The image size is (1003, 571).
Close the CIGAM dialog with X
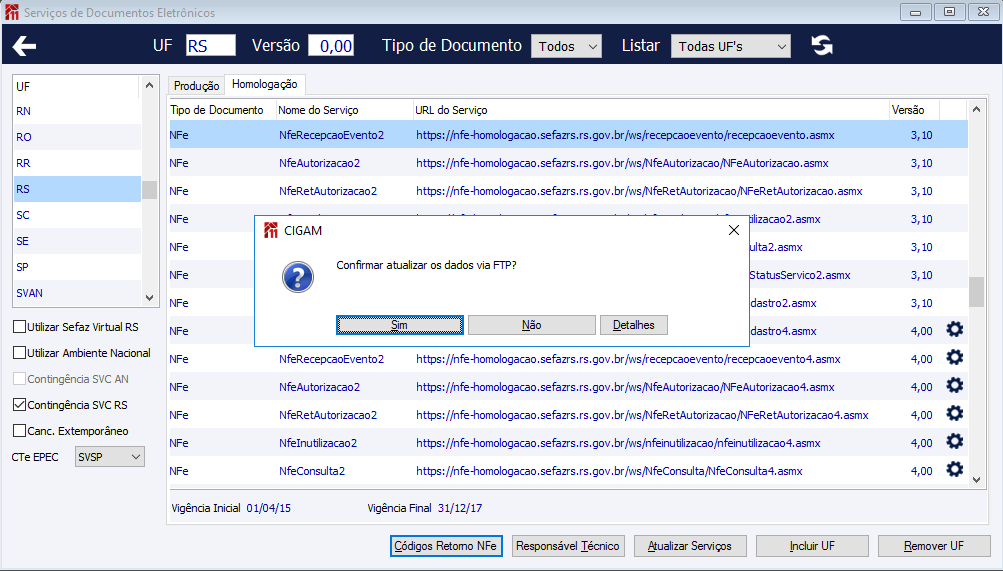[x=734, y=230]
